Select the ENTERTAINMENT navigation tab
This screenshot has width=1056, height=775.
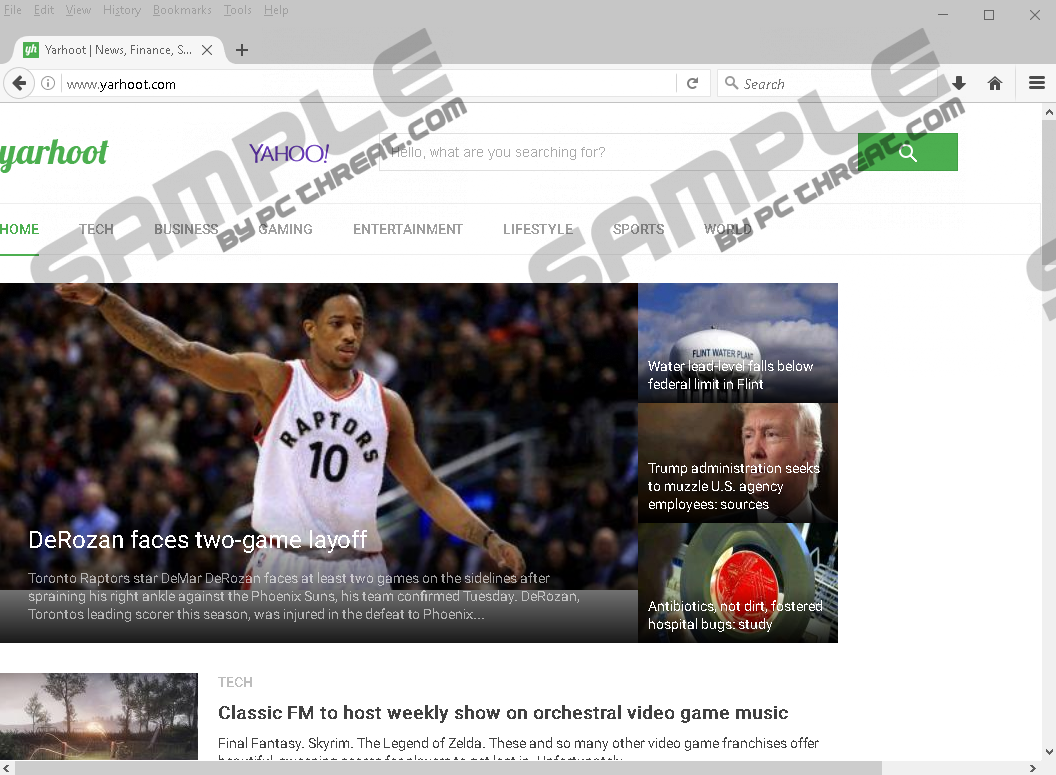tap(408, 229)
